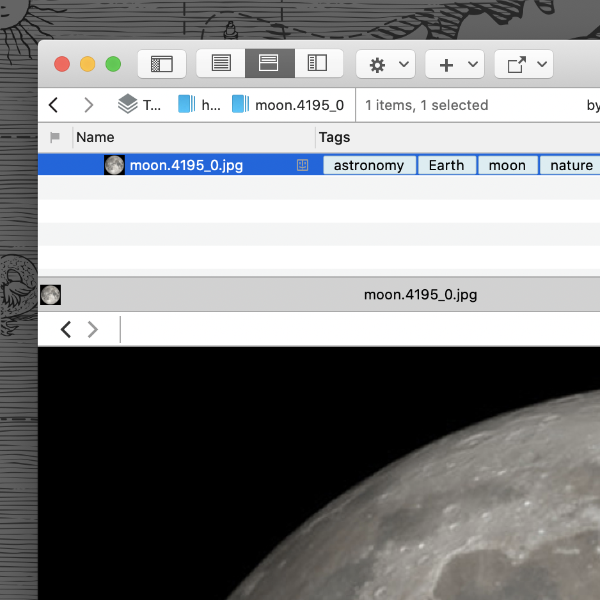
Task: Click the moon thumbnail in file row
Action: (114, 165)
